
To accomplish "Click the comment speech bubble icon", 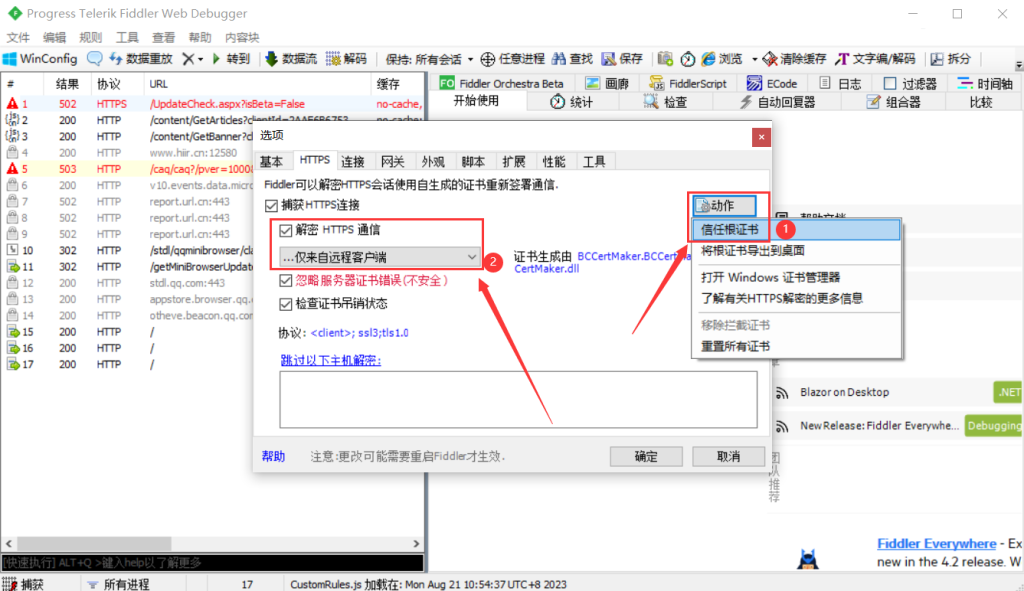I will (x=95, y=59).
